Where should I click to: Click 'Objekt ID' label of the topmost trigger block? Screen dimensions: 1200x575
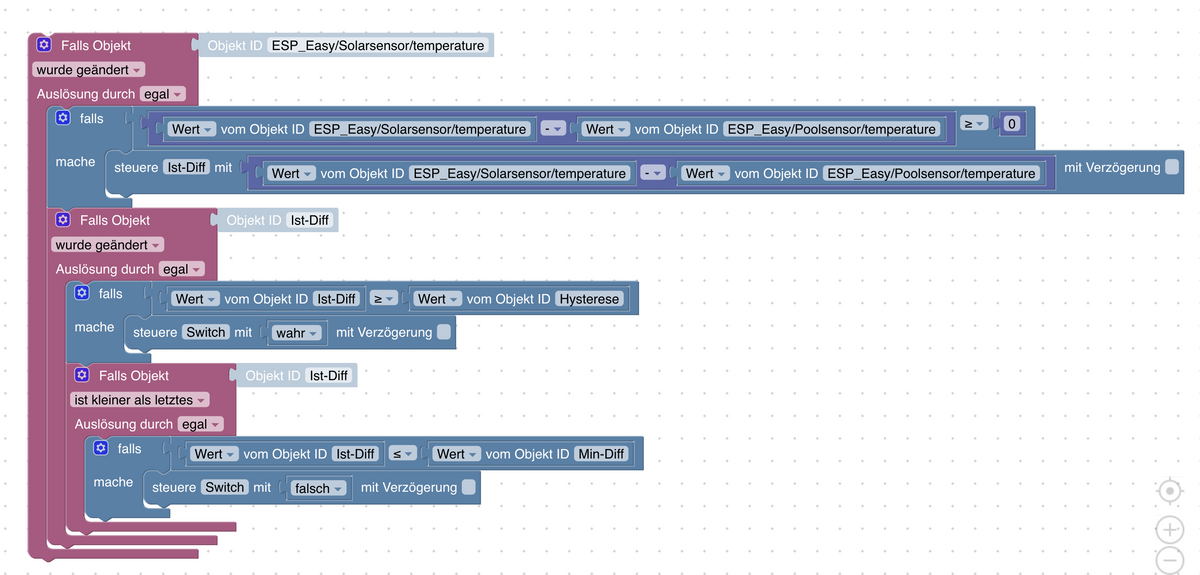pyautogui.click(x=235, y=45)
